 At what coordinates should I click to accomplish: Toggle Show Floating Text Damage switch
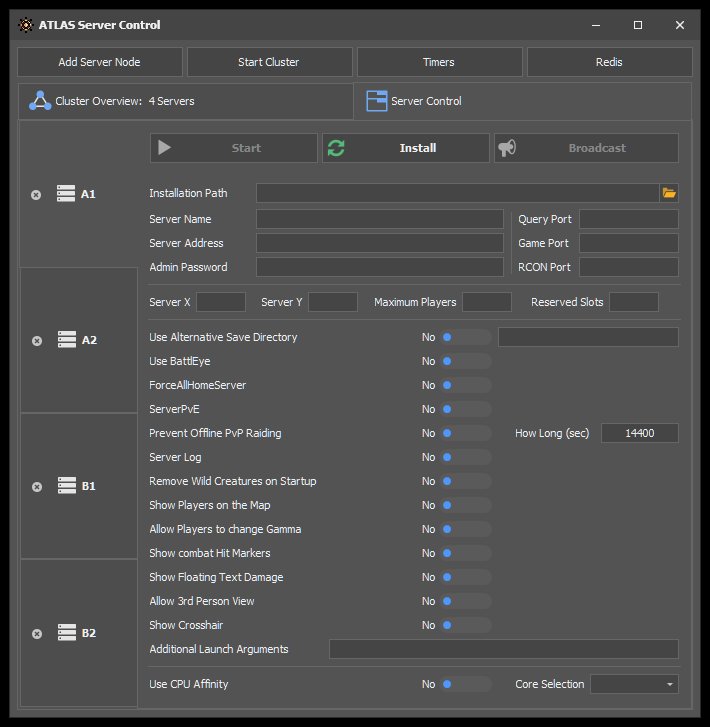pyautogui.click(x=466, y=577)
